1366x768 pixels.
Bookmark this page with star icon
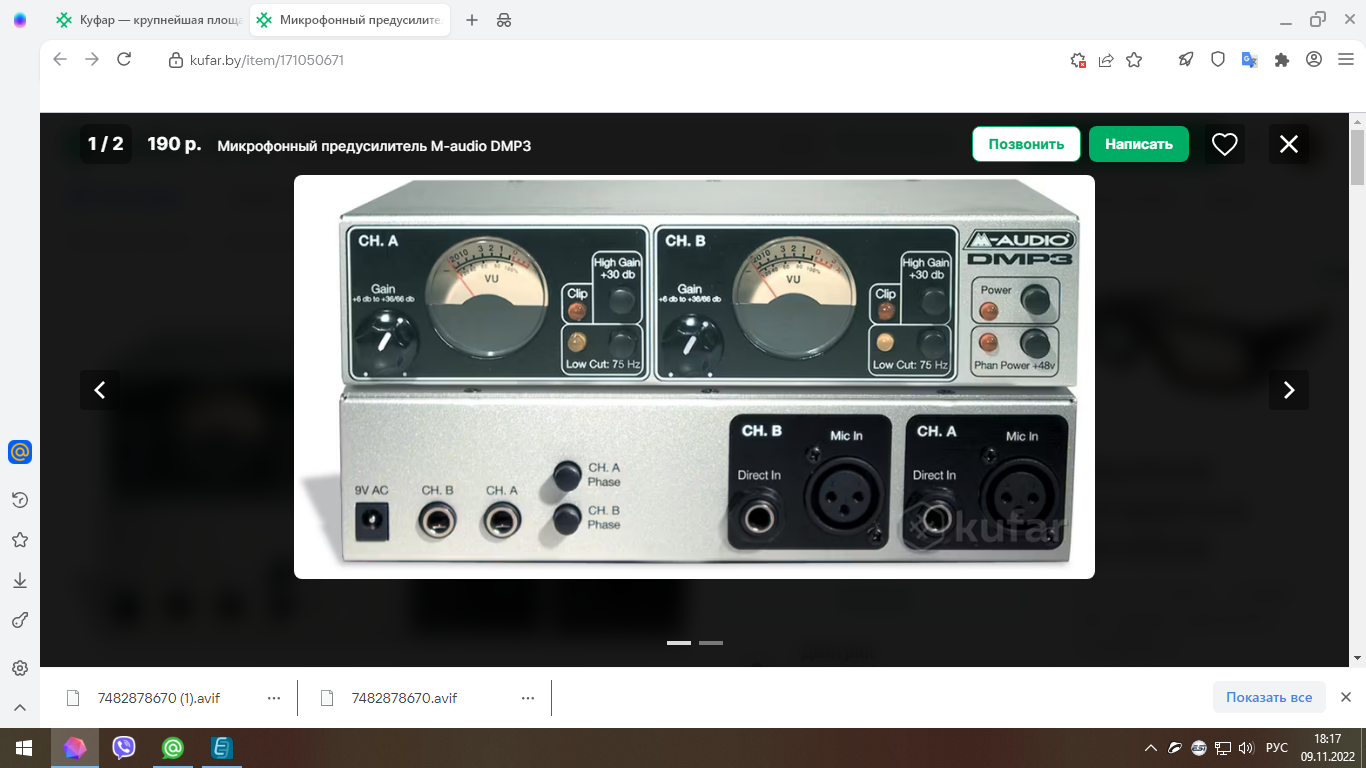tap(1134, 60)
